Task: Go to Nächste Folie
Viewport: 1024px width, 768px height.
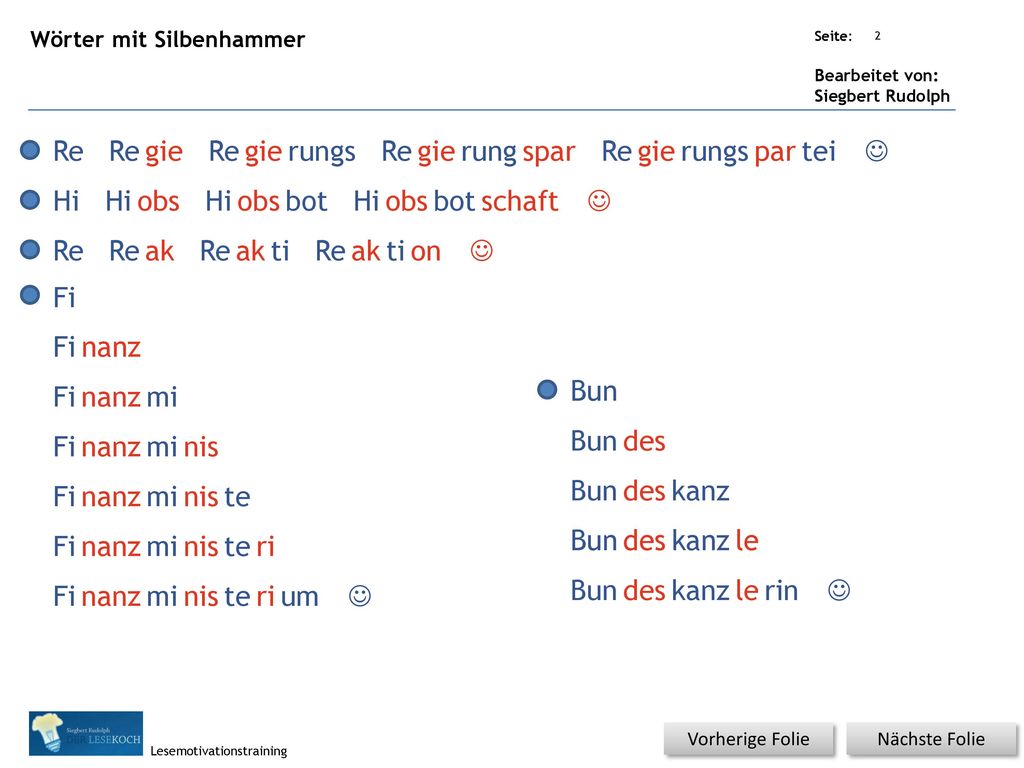Action: pyautogui.click(x=931, y=739)
